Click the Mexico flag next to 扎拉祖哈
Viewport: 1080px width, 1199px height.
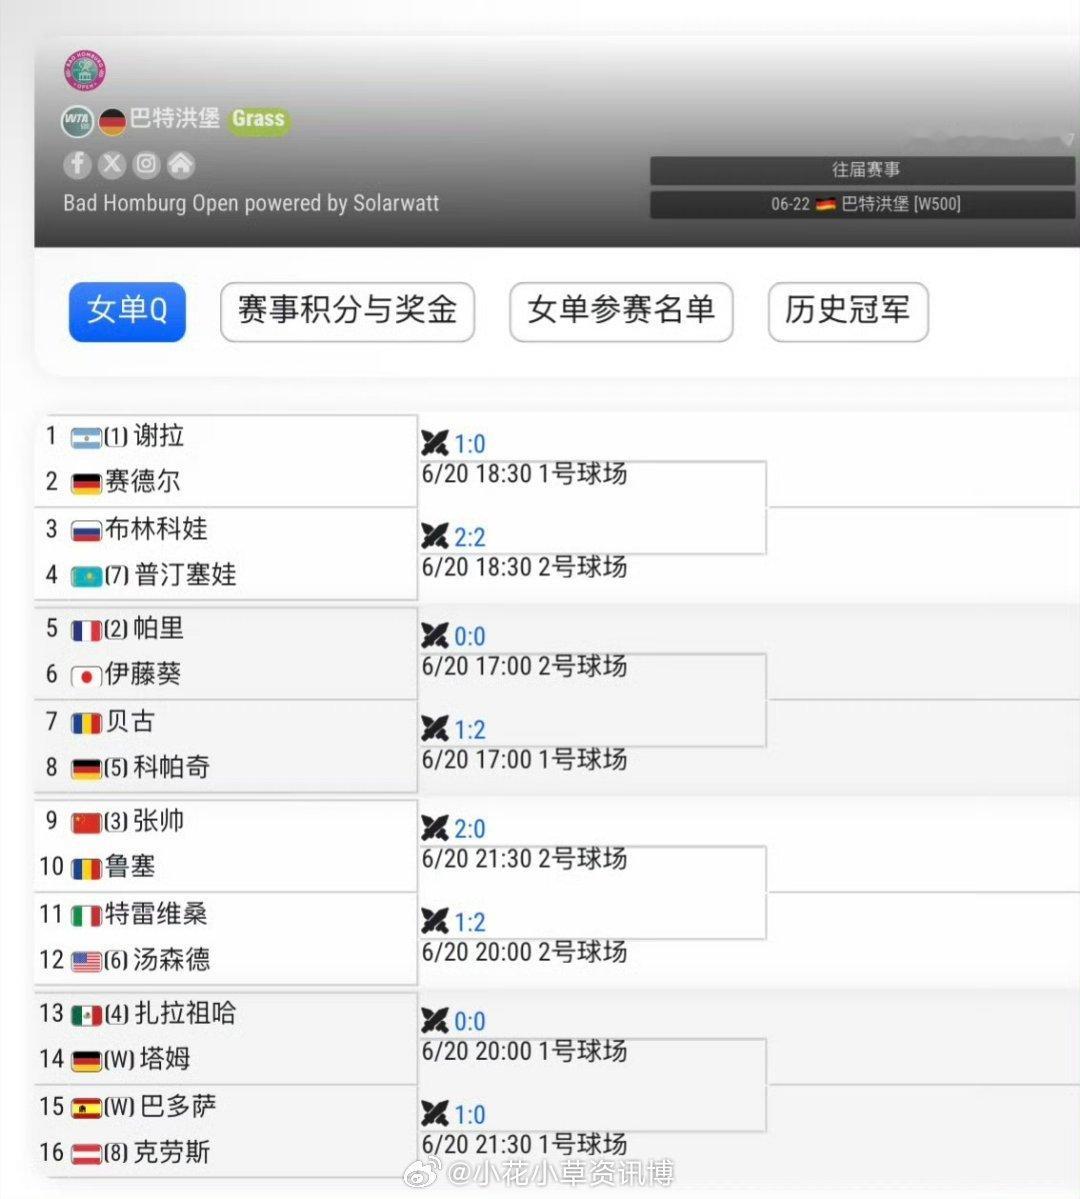click(86, 1015)
